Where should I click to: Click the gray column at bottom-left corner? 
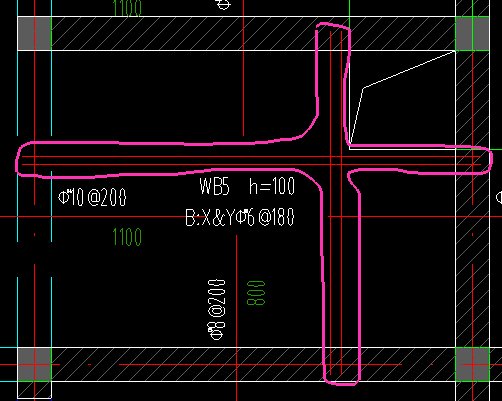pyautogui.click(x=35, y=364)
